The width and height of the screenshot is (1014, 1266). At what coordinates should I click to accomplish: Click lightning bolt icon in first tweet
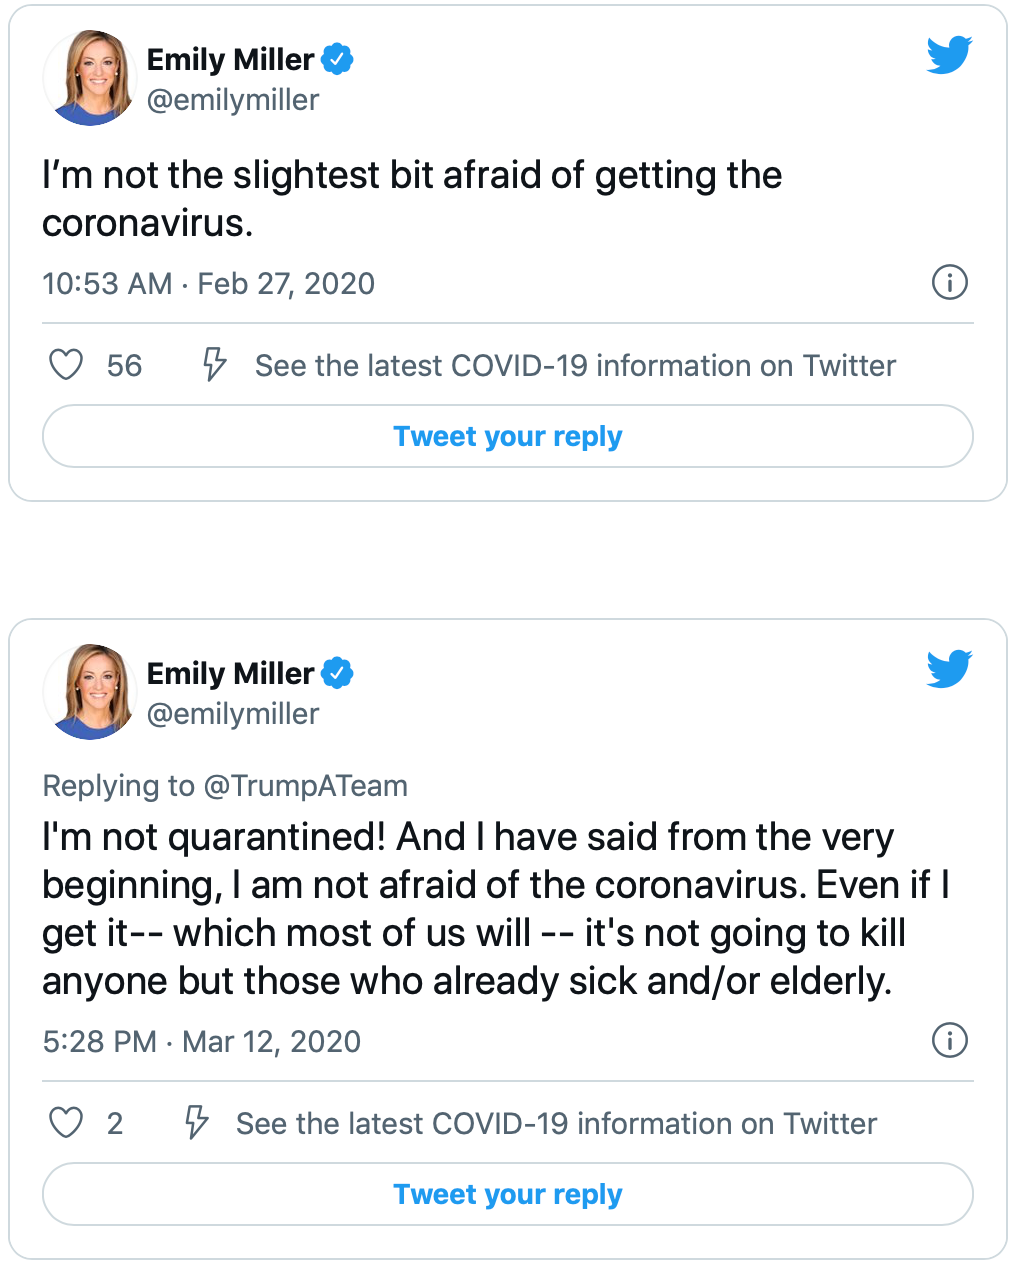point(214,365)
